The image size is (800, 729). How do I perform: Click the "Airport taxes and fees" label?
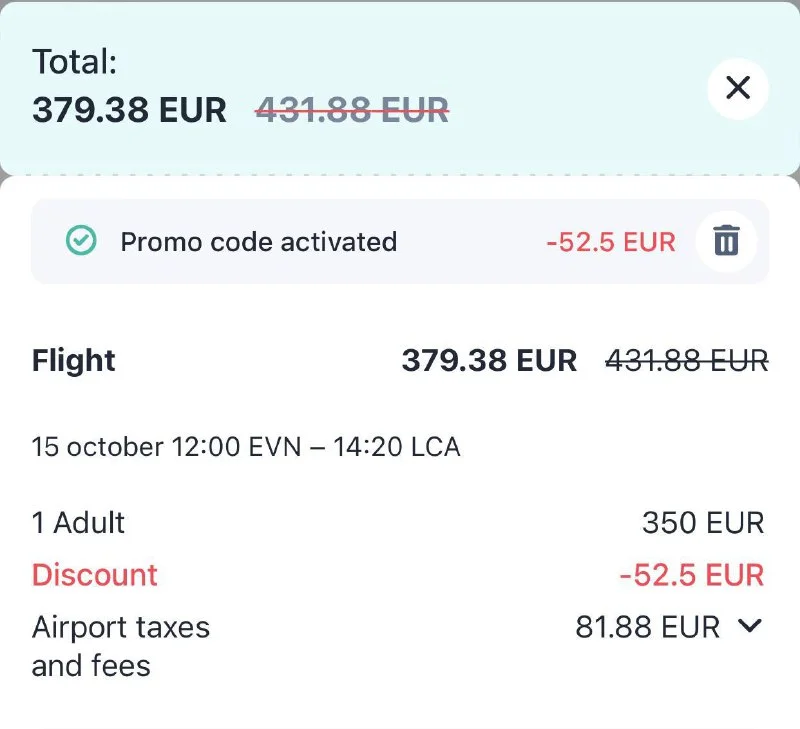(121, 646)
